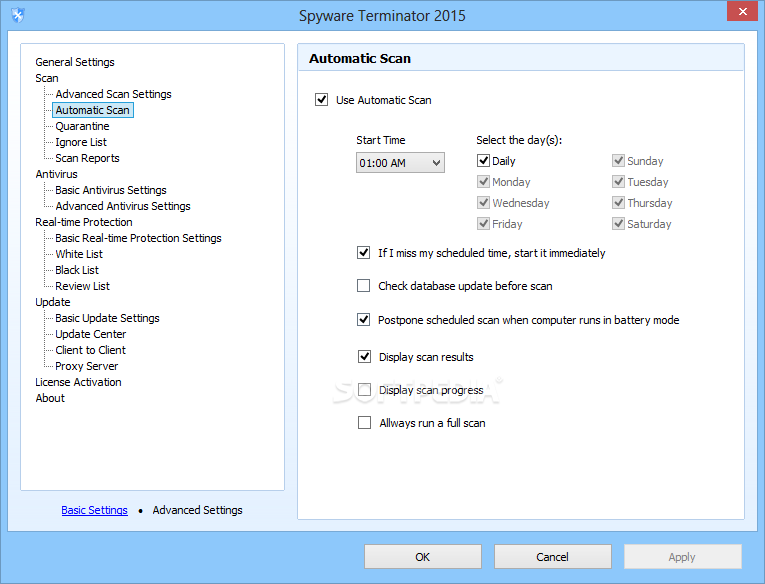Toggle the Monday checkbox
The height and width of the screenshot is (584, 765).
tap(483, 181)
